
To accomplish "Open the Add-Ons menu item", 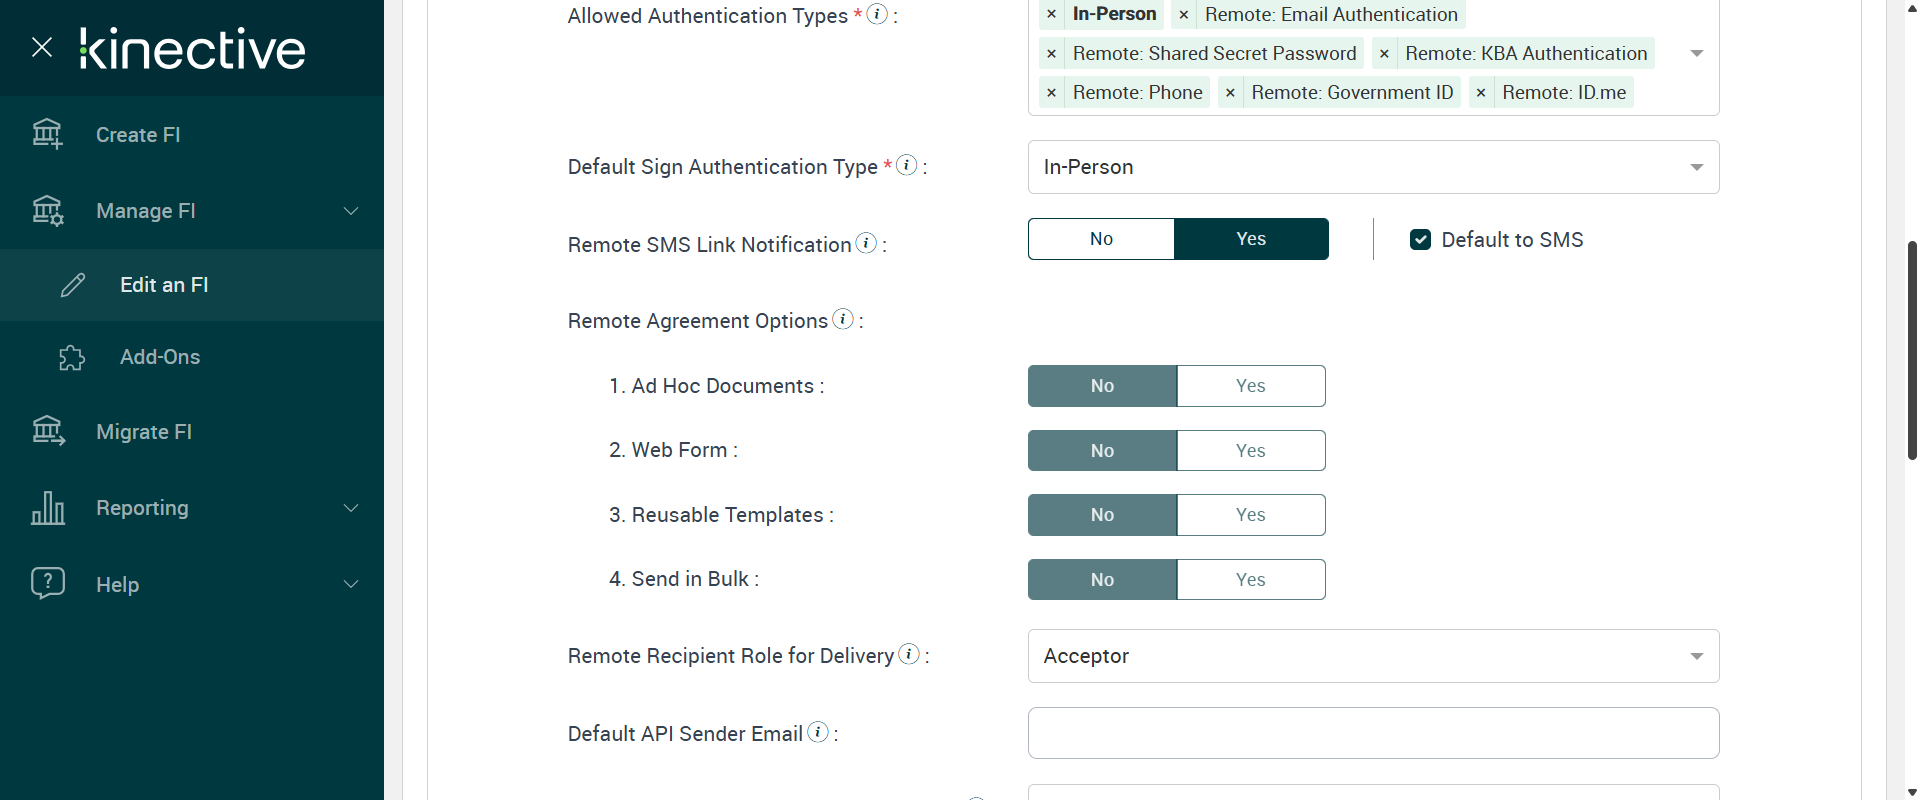I will [160, 357].
